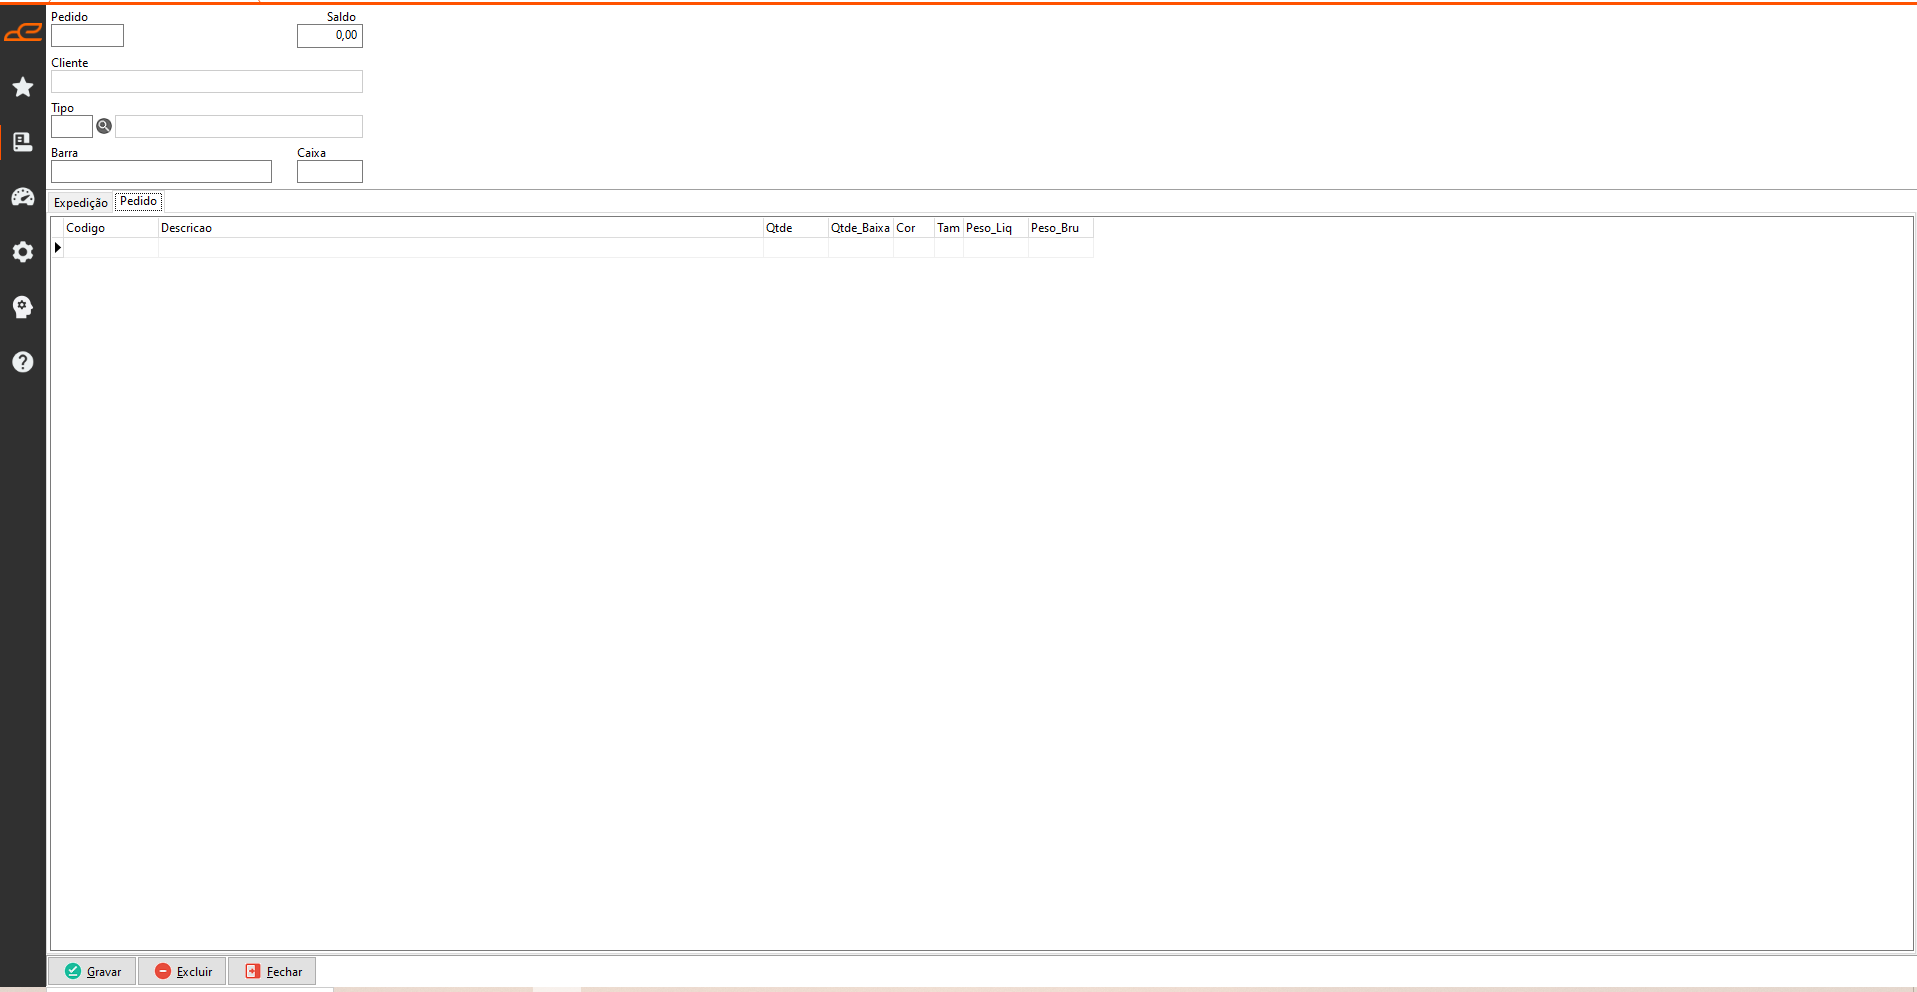
Task: Click the Fechar button
Action: [x=273, y=971]
